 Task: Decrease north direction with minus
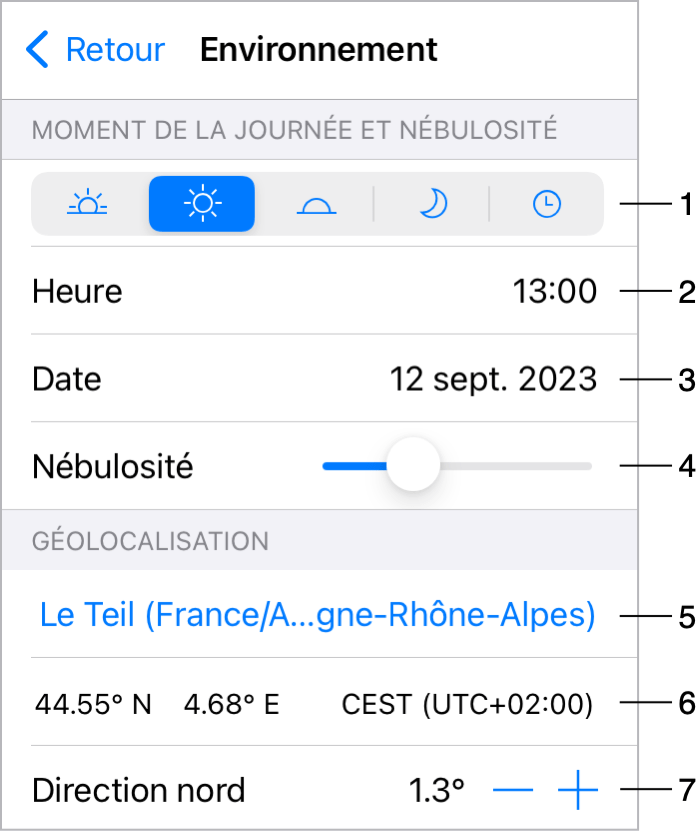[513, 790]
